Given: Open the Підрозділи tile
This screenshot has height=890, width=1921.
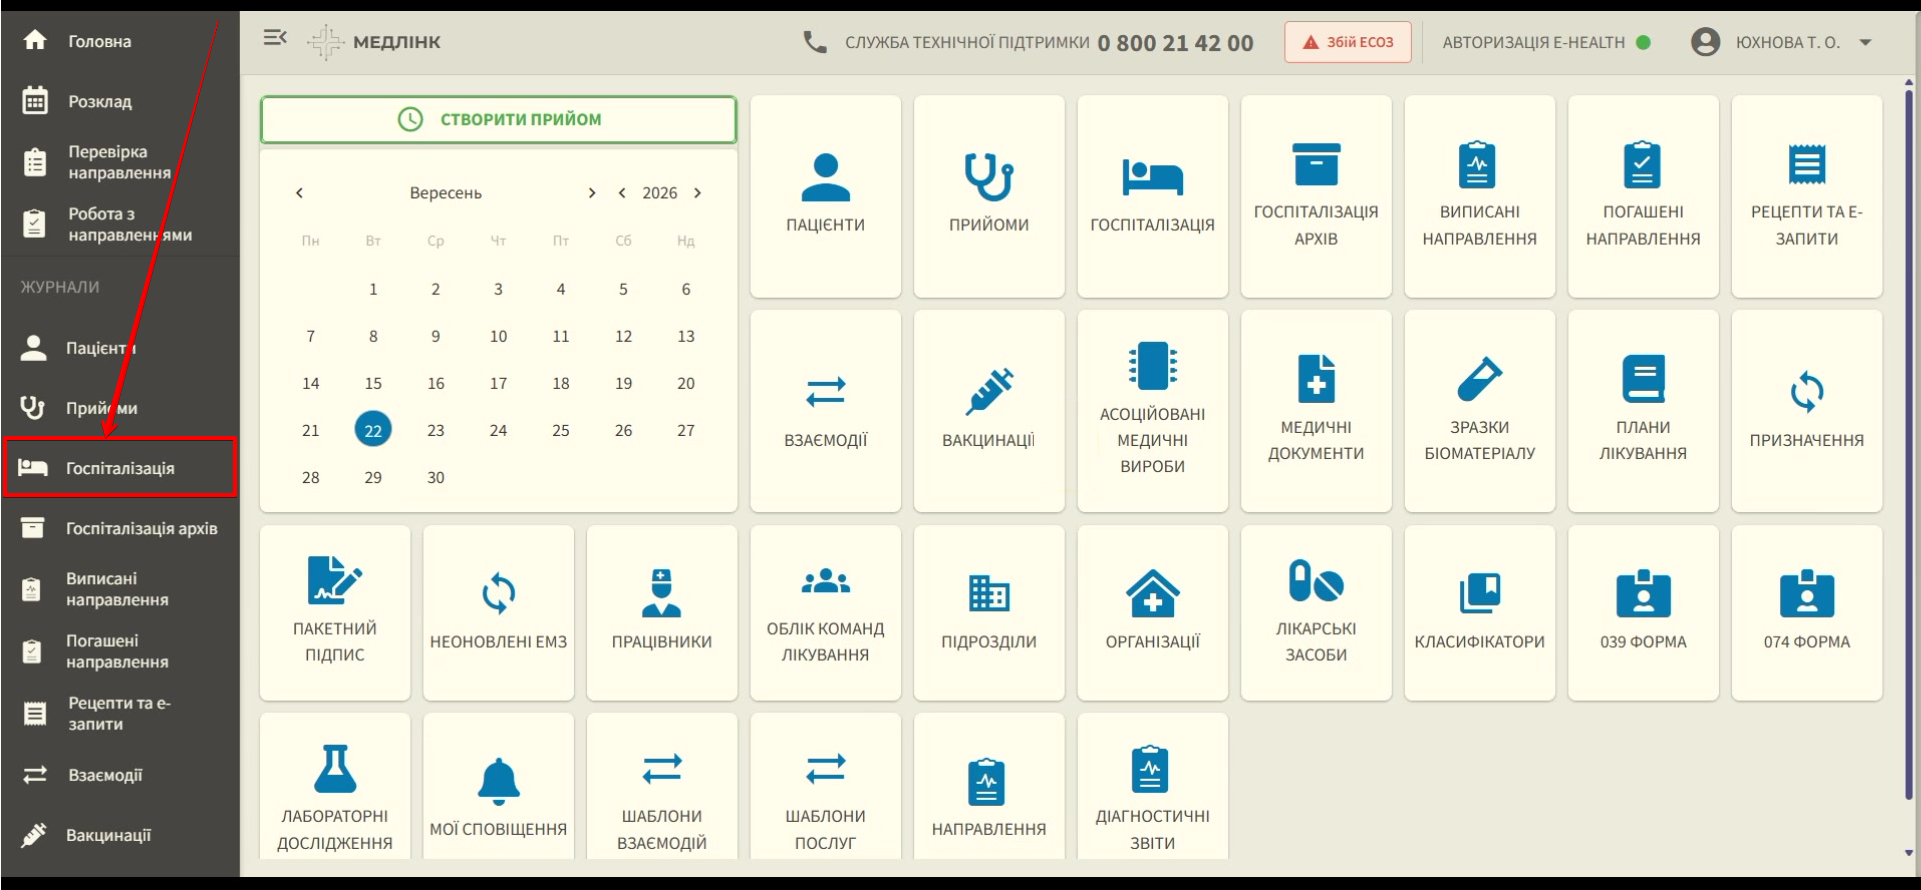Looking at the screenshot, I should [x=989, y=613].
